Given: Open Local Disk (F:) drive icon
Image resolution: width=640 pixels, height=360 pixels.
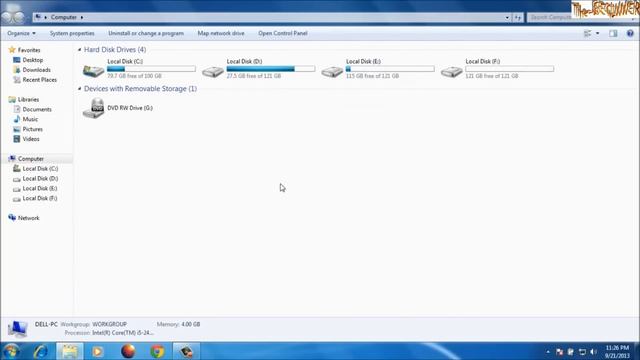Looking at the screenshot, I should click(451, 71).
